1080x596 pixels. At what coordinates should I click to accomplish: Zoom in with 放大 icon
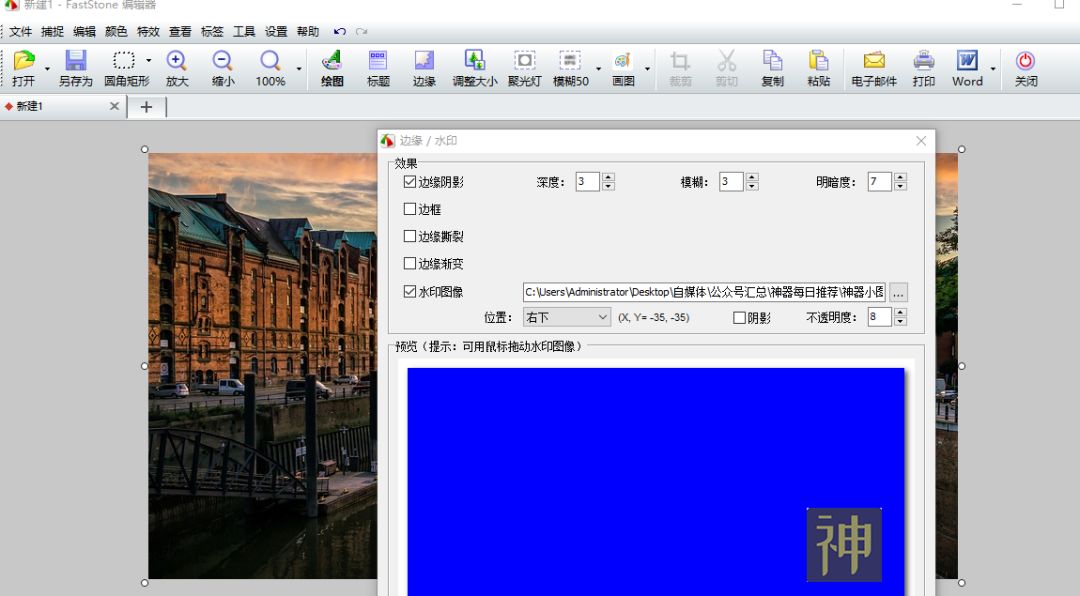tap(176, 68)
